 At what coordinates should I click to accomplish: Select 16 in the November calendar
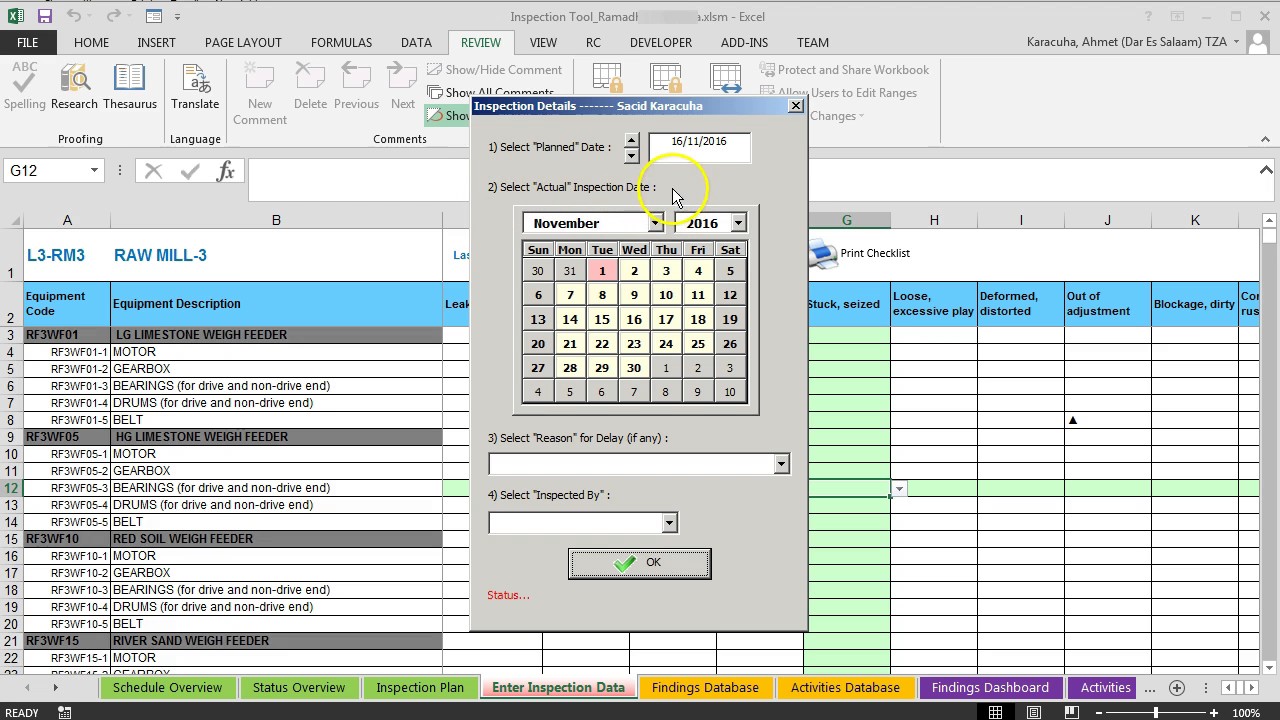(x=634, y=320)
